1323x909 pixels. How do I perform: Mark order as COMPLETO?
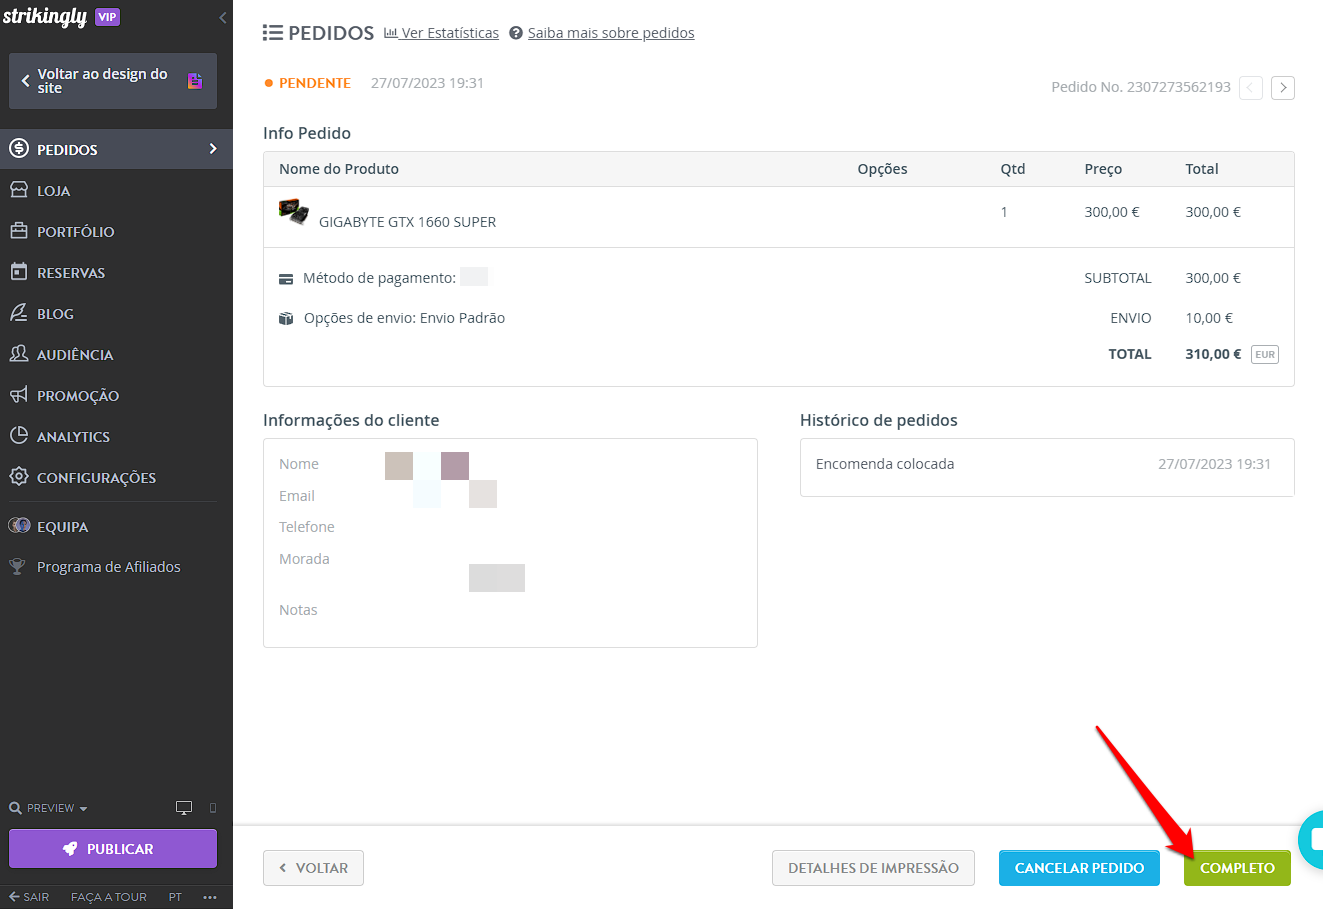tap(1237, 868)
